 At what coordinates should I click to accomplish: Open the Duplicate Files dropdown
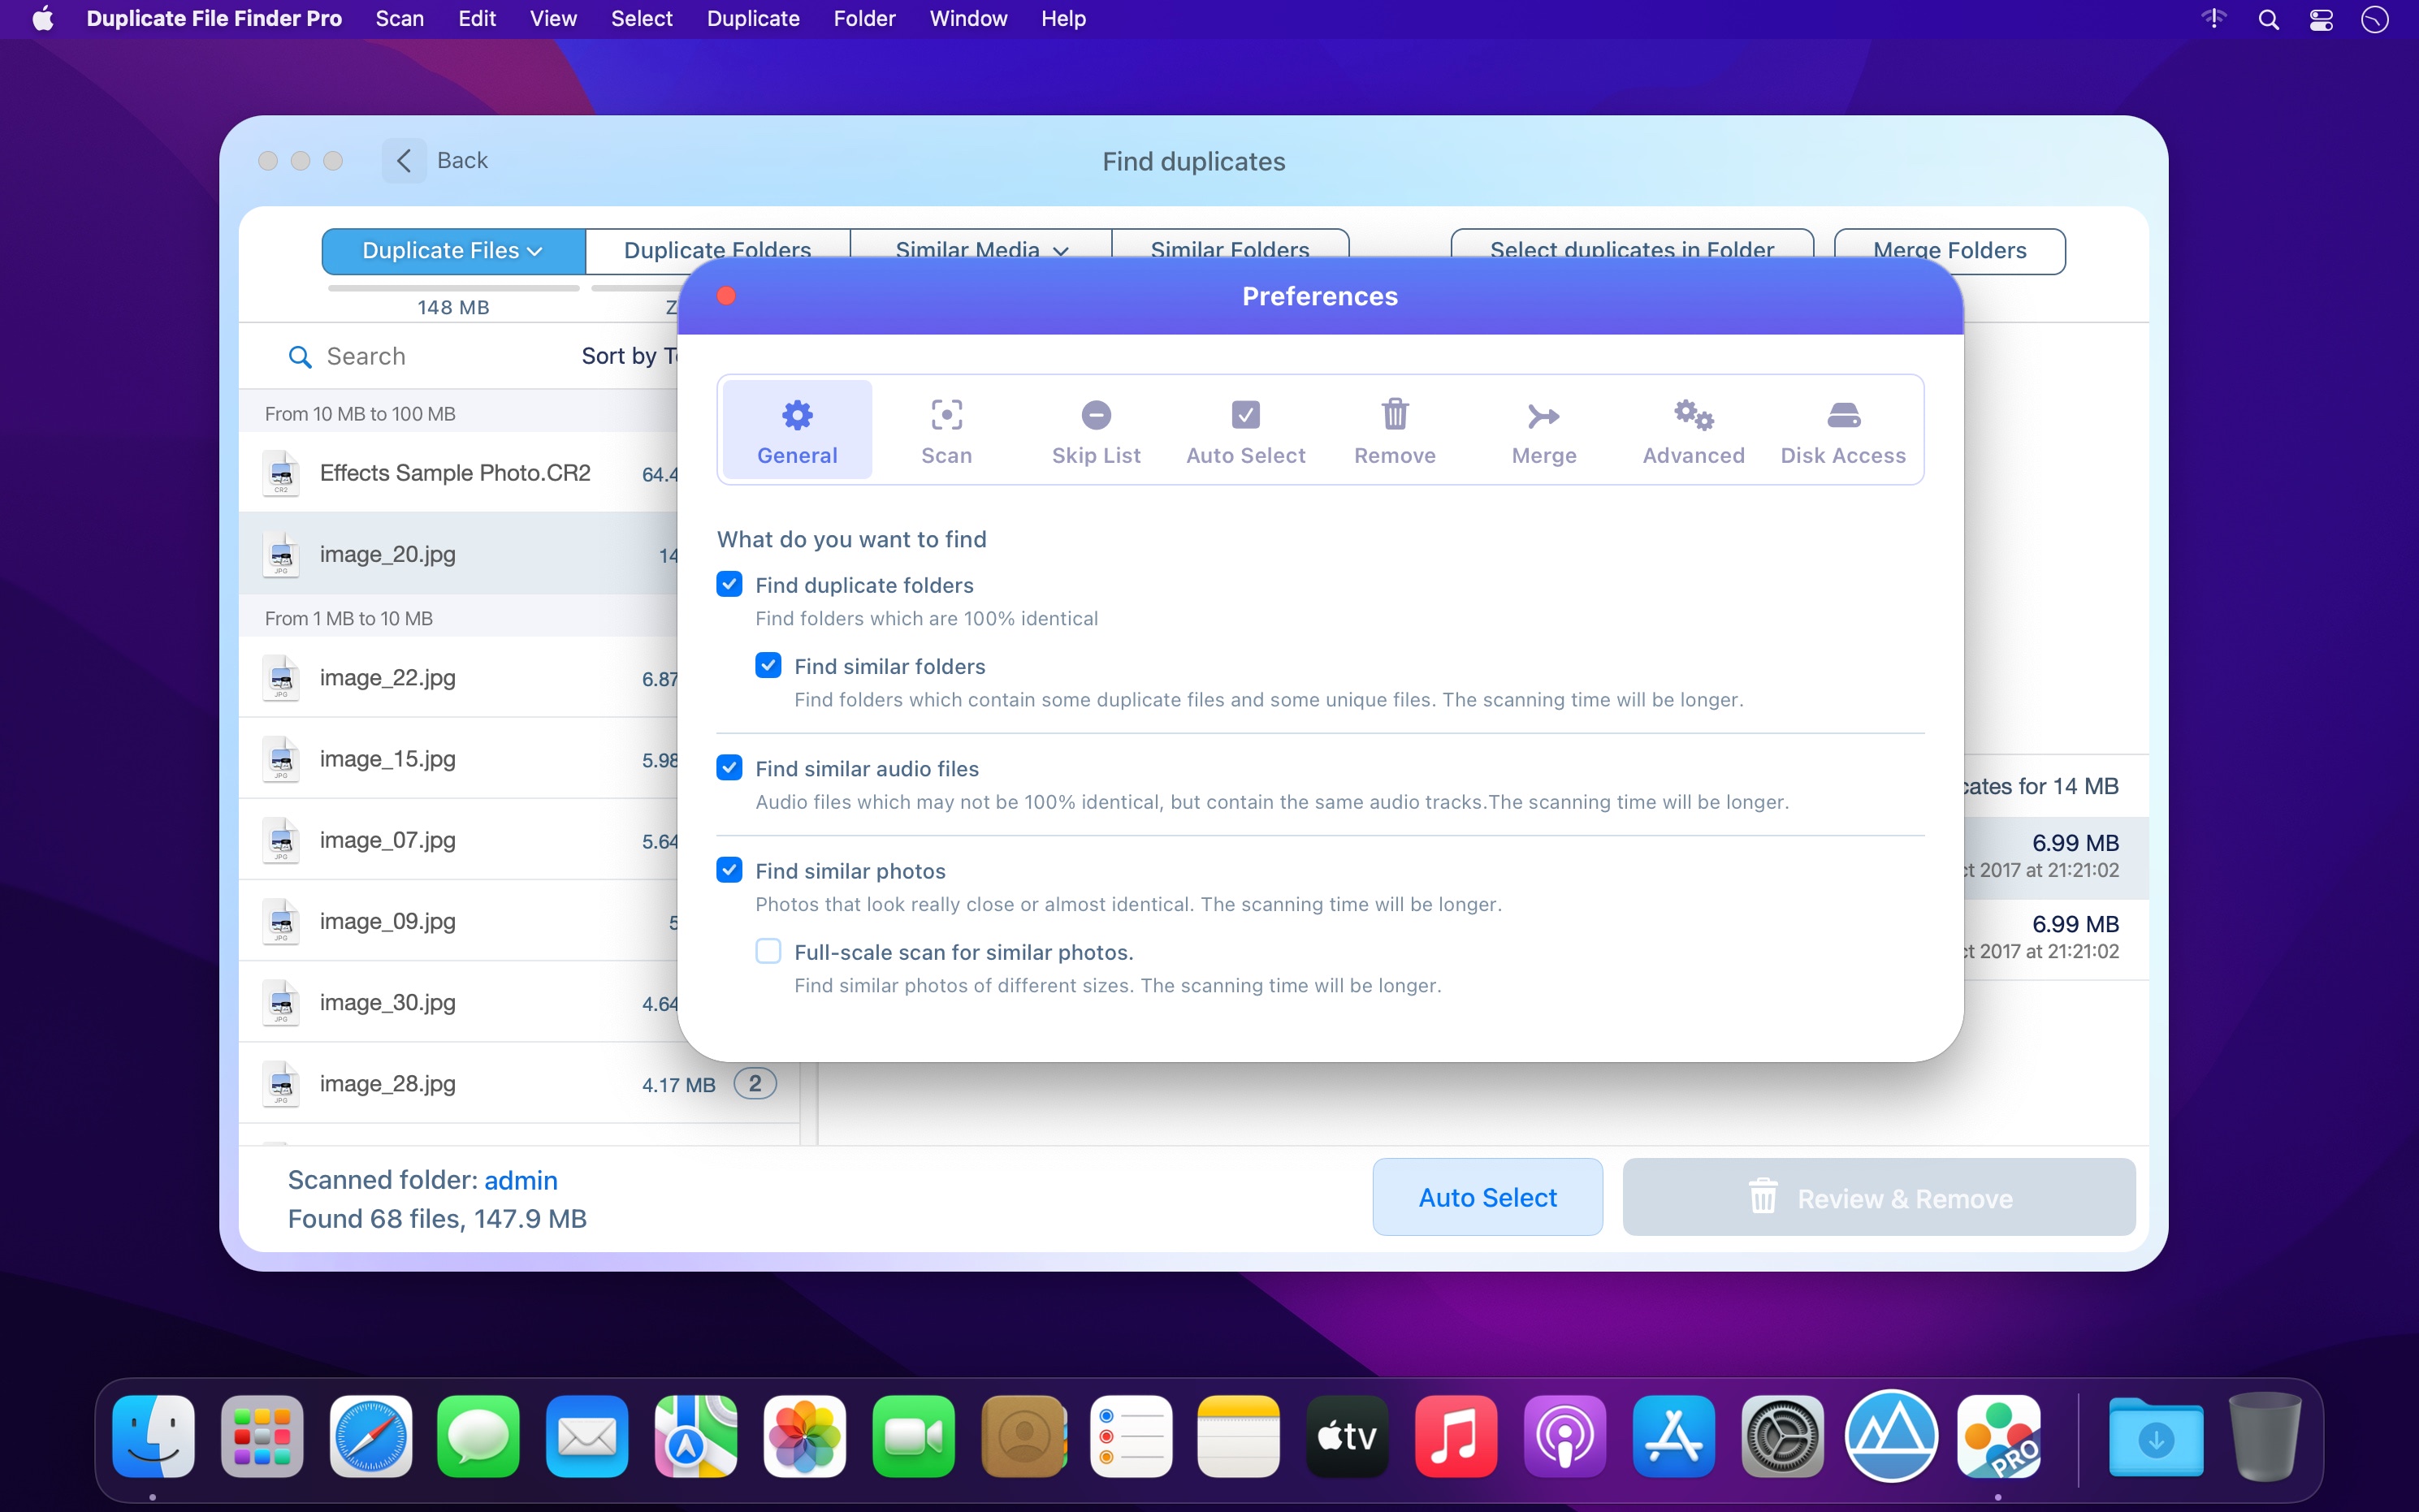click(x=452, y=250)
